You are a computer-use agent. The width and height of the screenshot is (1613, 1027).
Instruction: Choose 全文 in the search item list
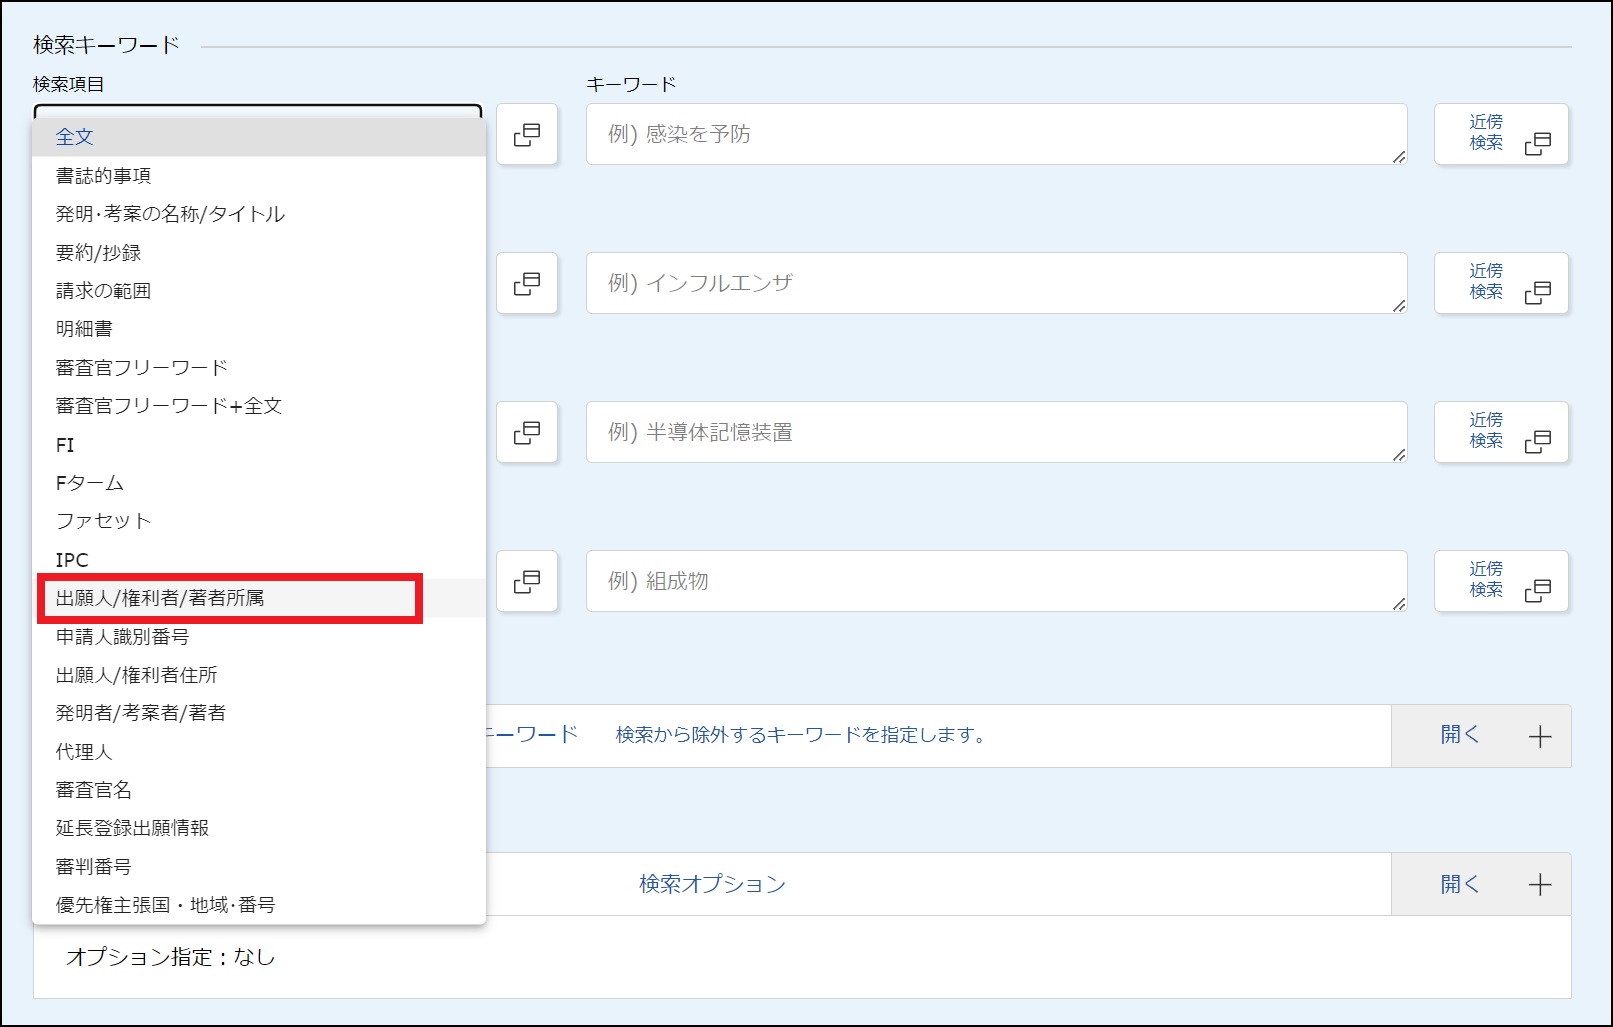pyautogui.click(x=75, y=137)
